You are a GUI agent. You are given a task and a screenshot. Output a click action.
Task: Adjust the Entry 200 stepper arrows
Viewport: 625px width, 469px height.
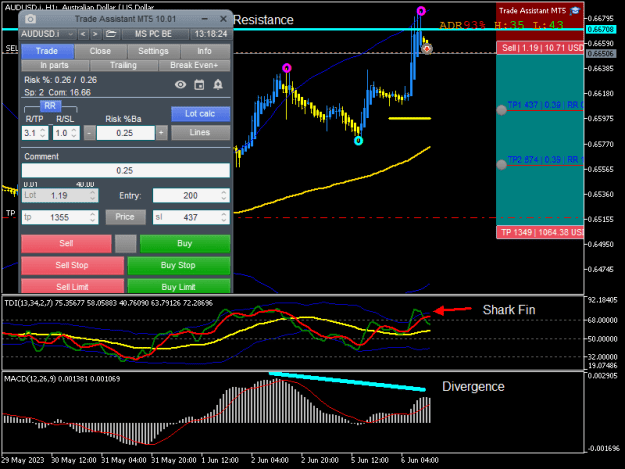coord(224,195)
